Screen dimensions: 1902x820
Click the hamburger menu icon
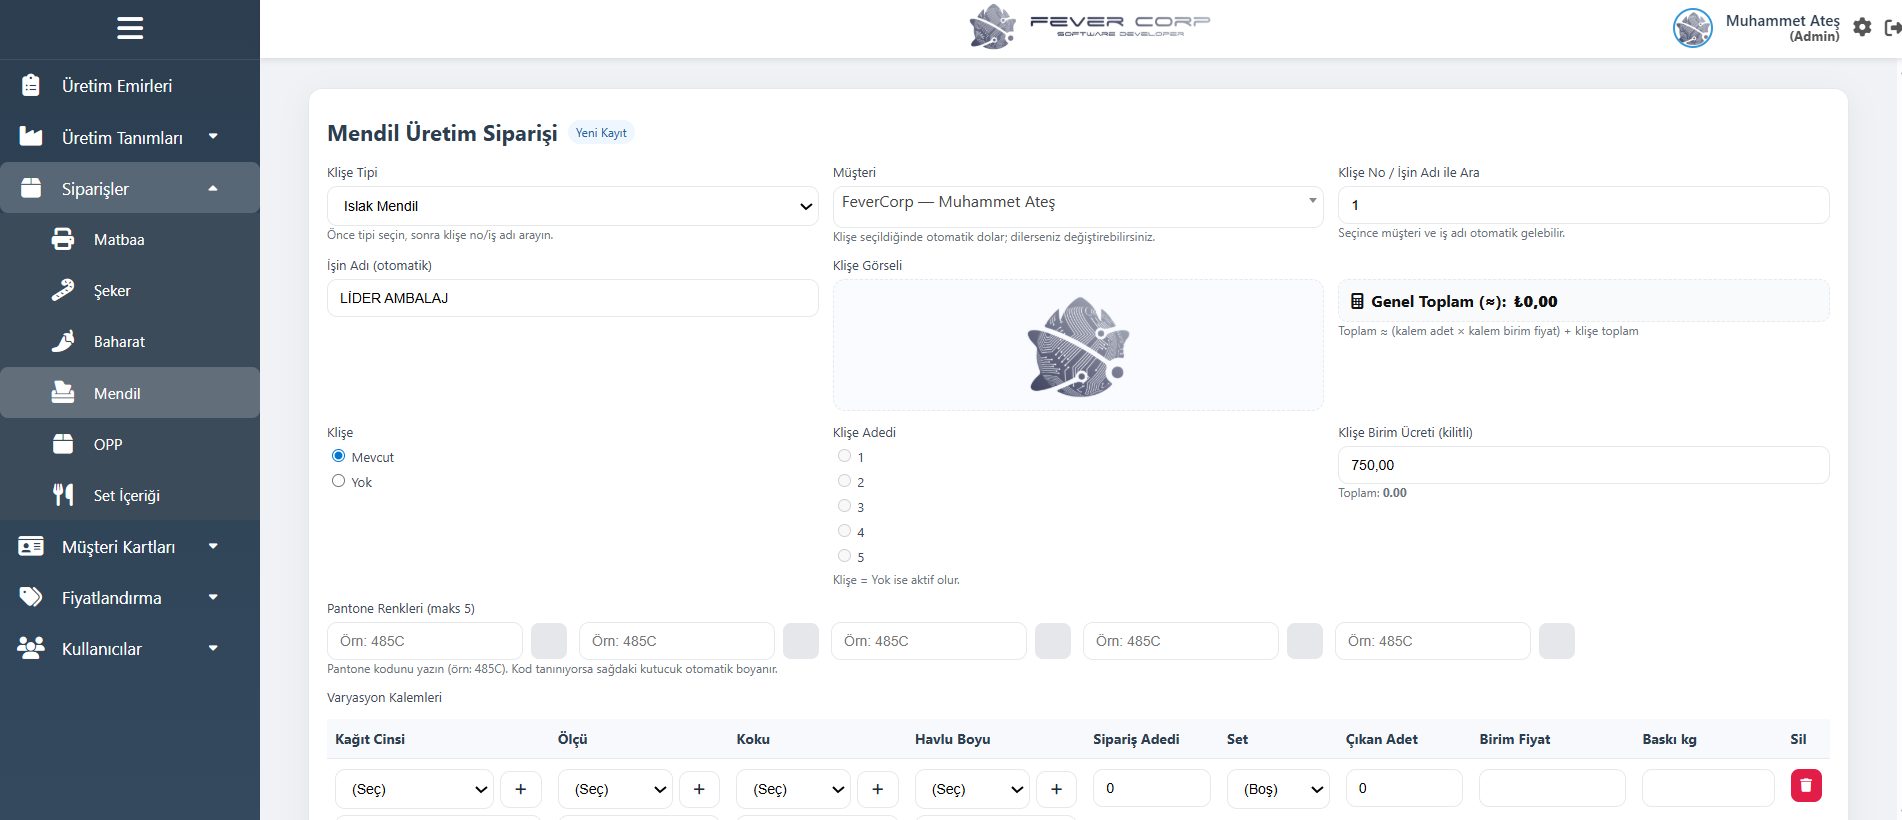(130, 28)
